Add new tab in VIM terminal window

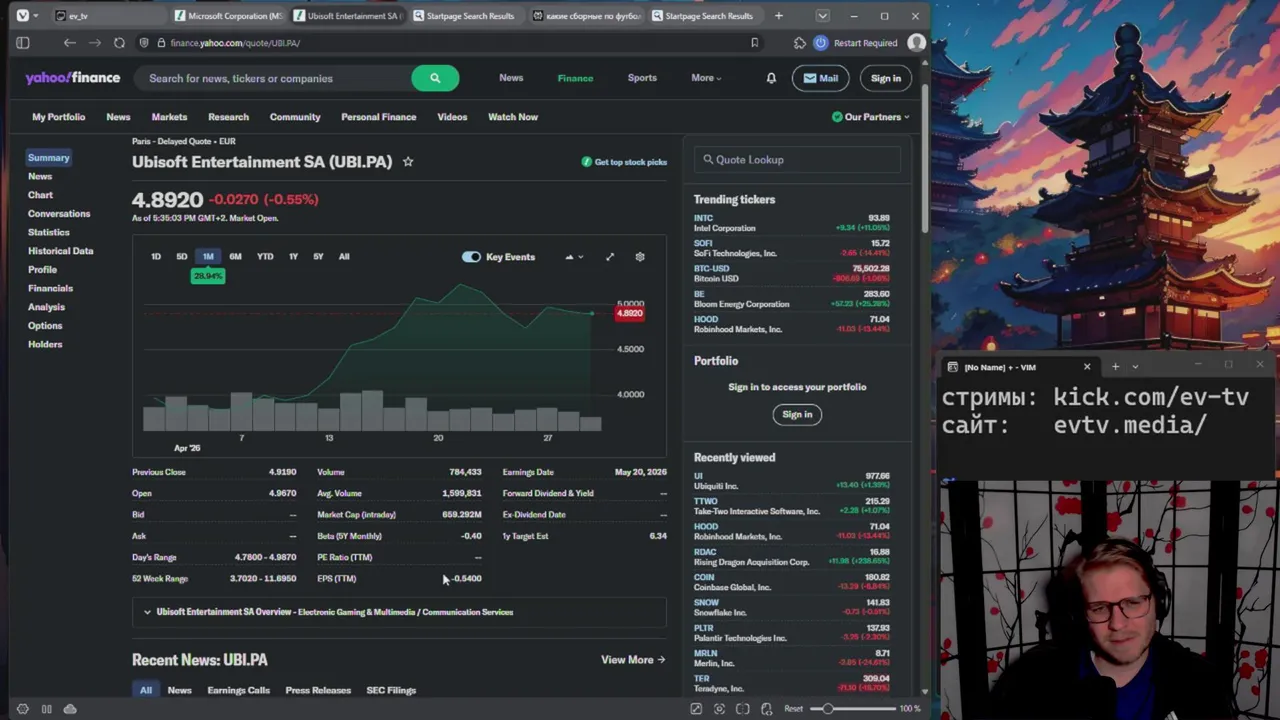point(1115,367)
